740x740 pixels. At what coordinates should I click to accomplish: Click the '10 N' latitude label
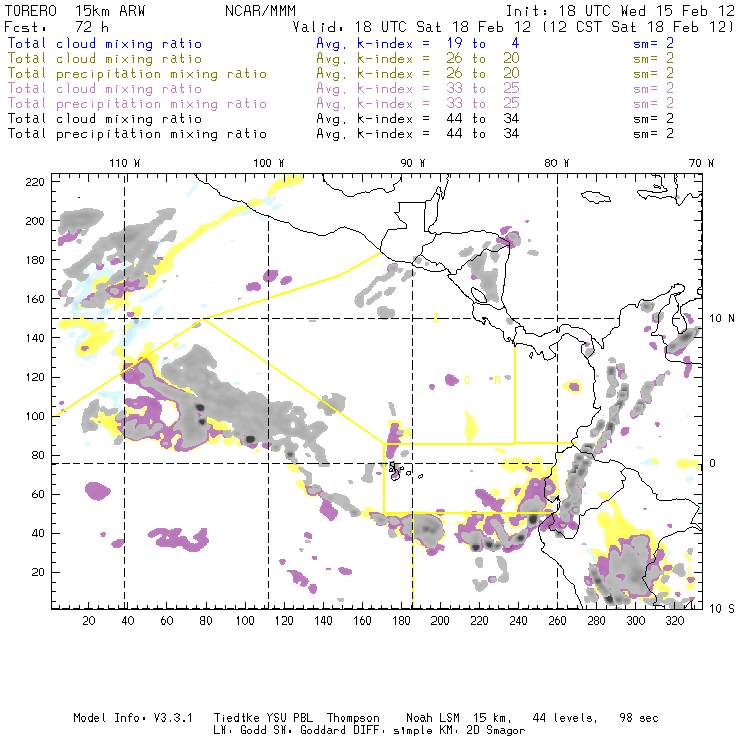[x=722, y=319]
